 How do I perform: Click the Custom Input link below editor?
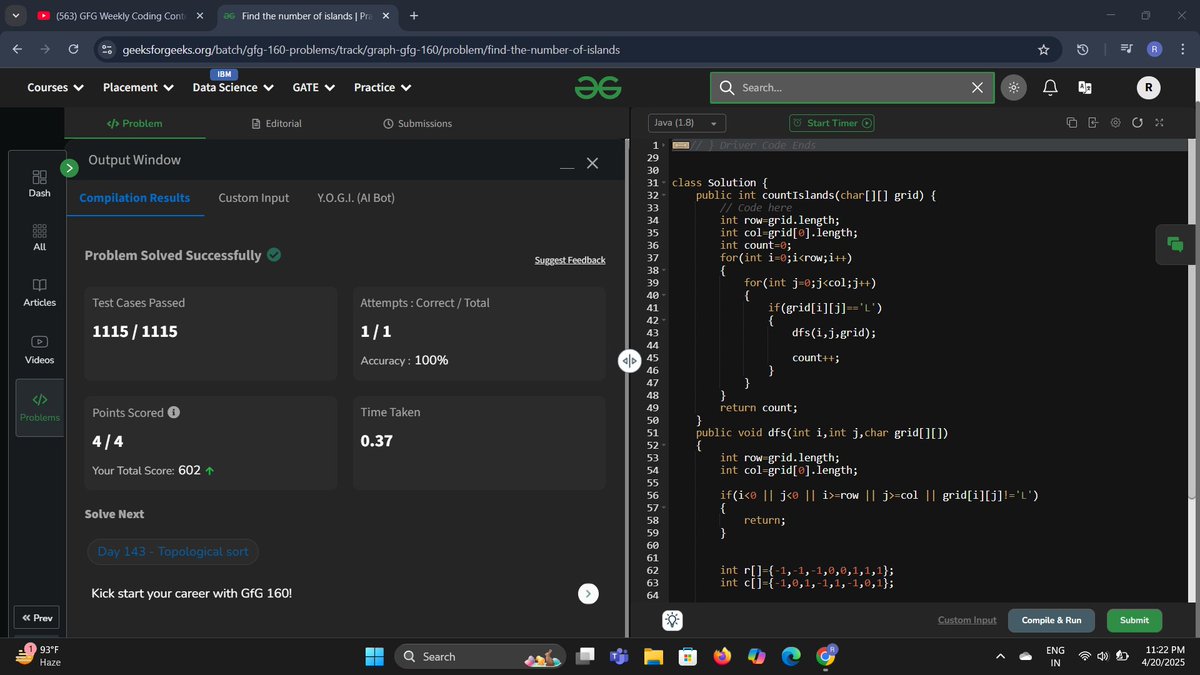tap(967, 620)
